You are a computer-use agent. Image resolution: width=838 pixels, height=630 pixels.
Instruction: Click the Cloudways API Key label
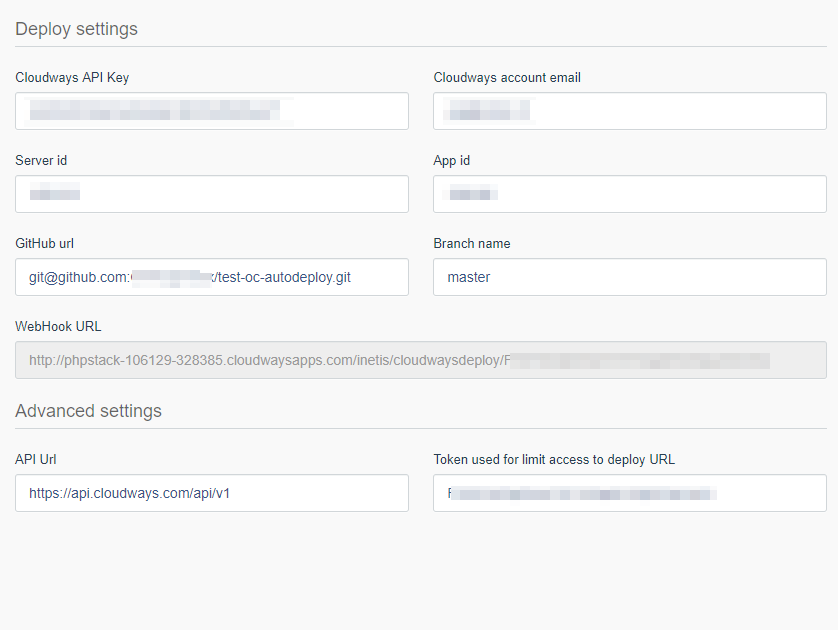(72, 77)
